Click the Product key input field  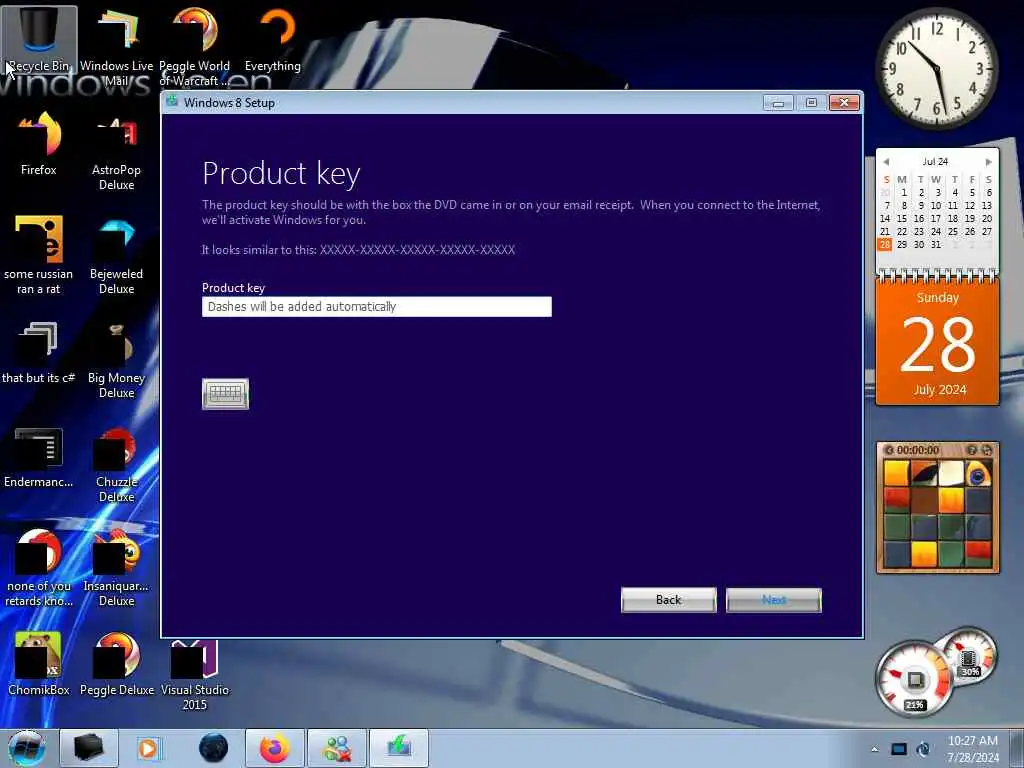[x=377, y=306]
